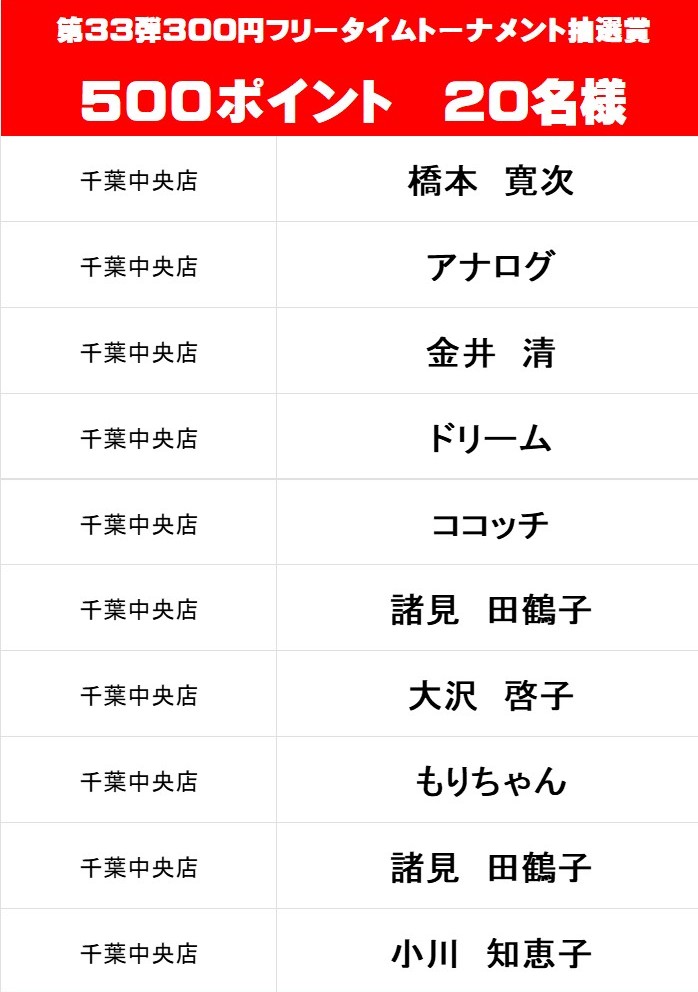Click the winner name 大沢 啓子

(x=490, y=696)
